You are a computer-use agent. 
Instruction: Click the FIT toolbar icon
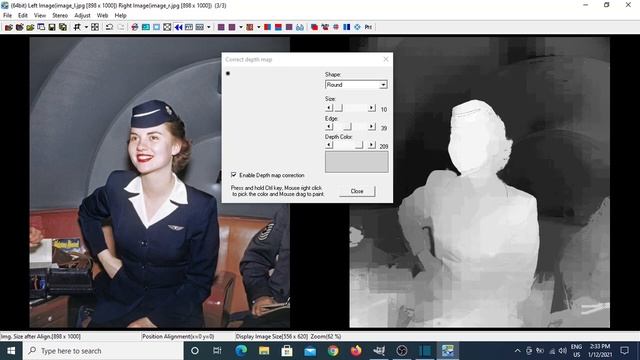coord(189,27)
